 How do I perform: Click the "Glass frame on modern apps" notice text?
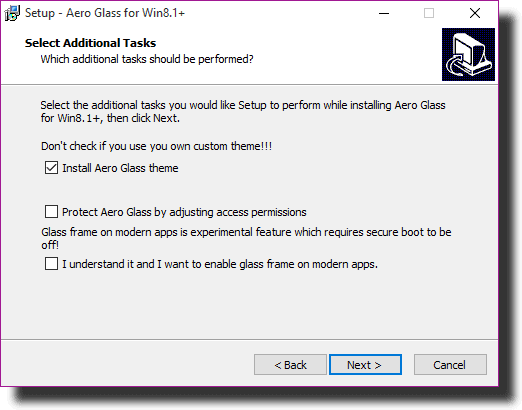pyautogui.click(x=246, y=238)
